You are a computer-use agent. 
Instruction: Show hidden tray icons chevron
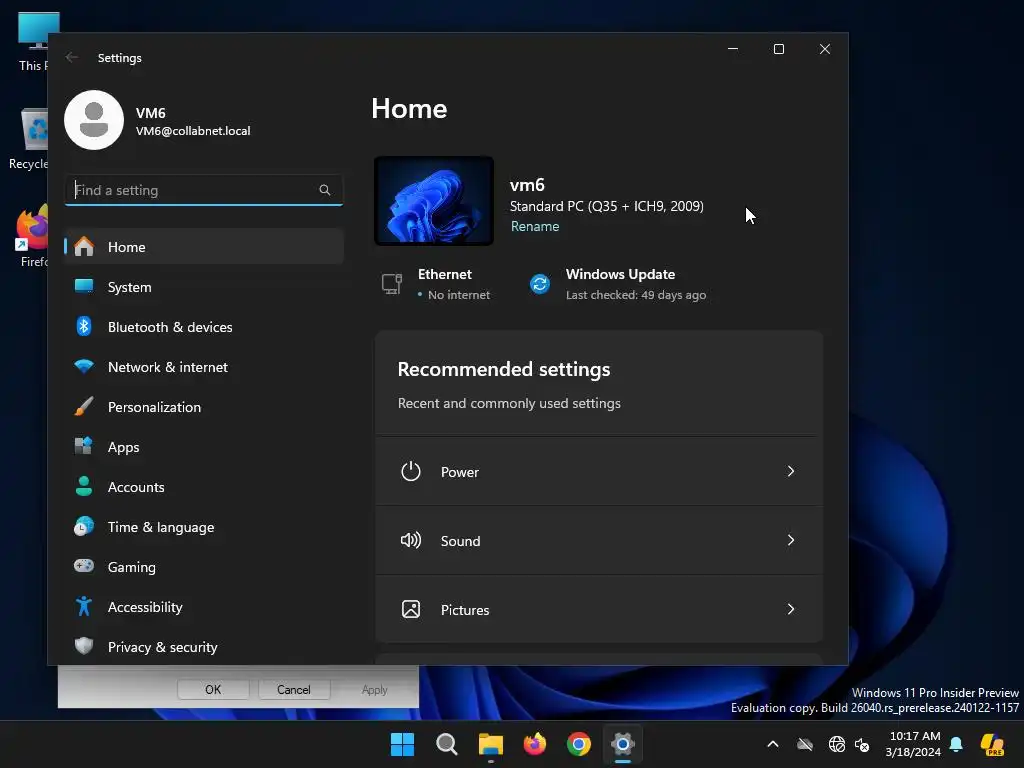coord(773,744)
